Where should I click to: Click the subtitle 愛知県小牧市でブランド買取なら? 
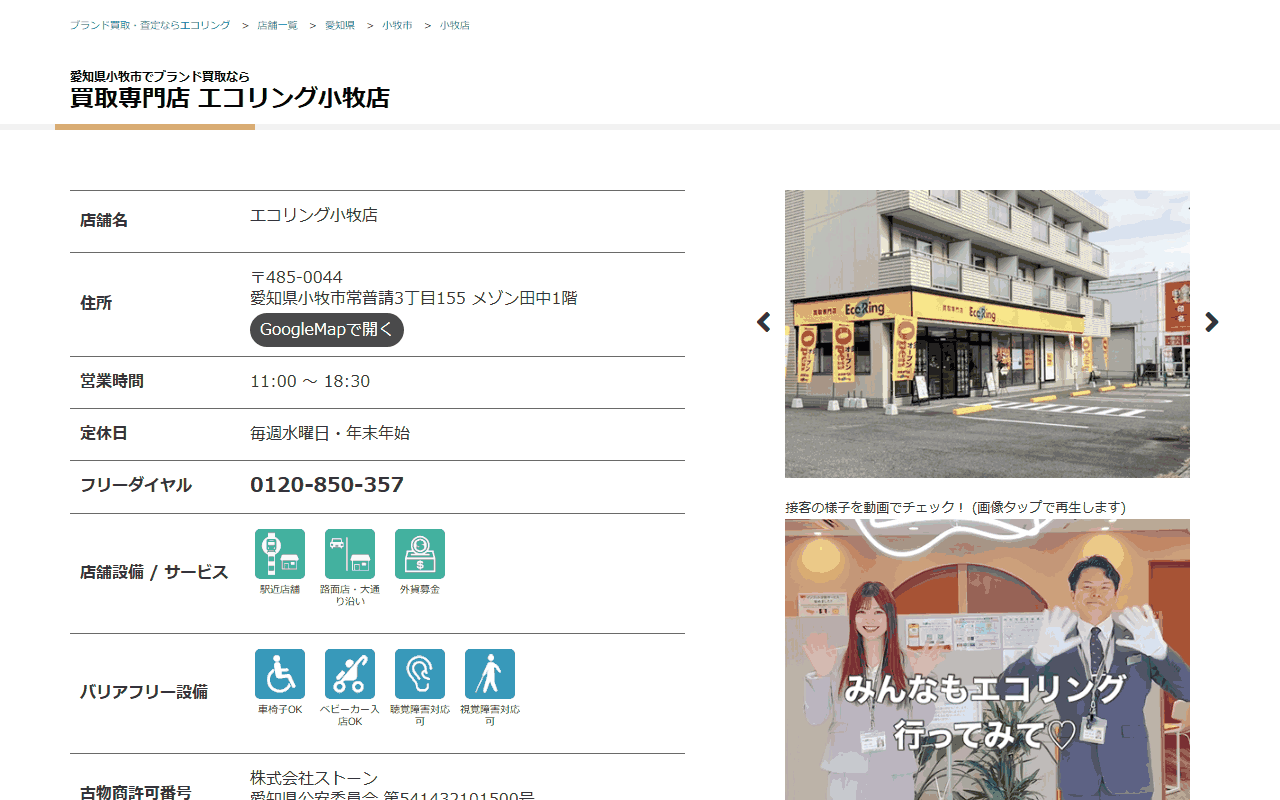pyautogui.click(x=160, y=76)
